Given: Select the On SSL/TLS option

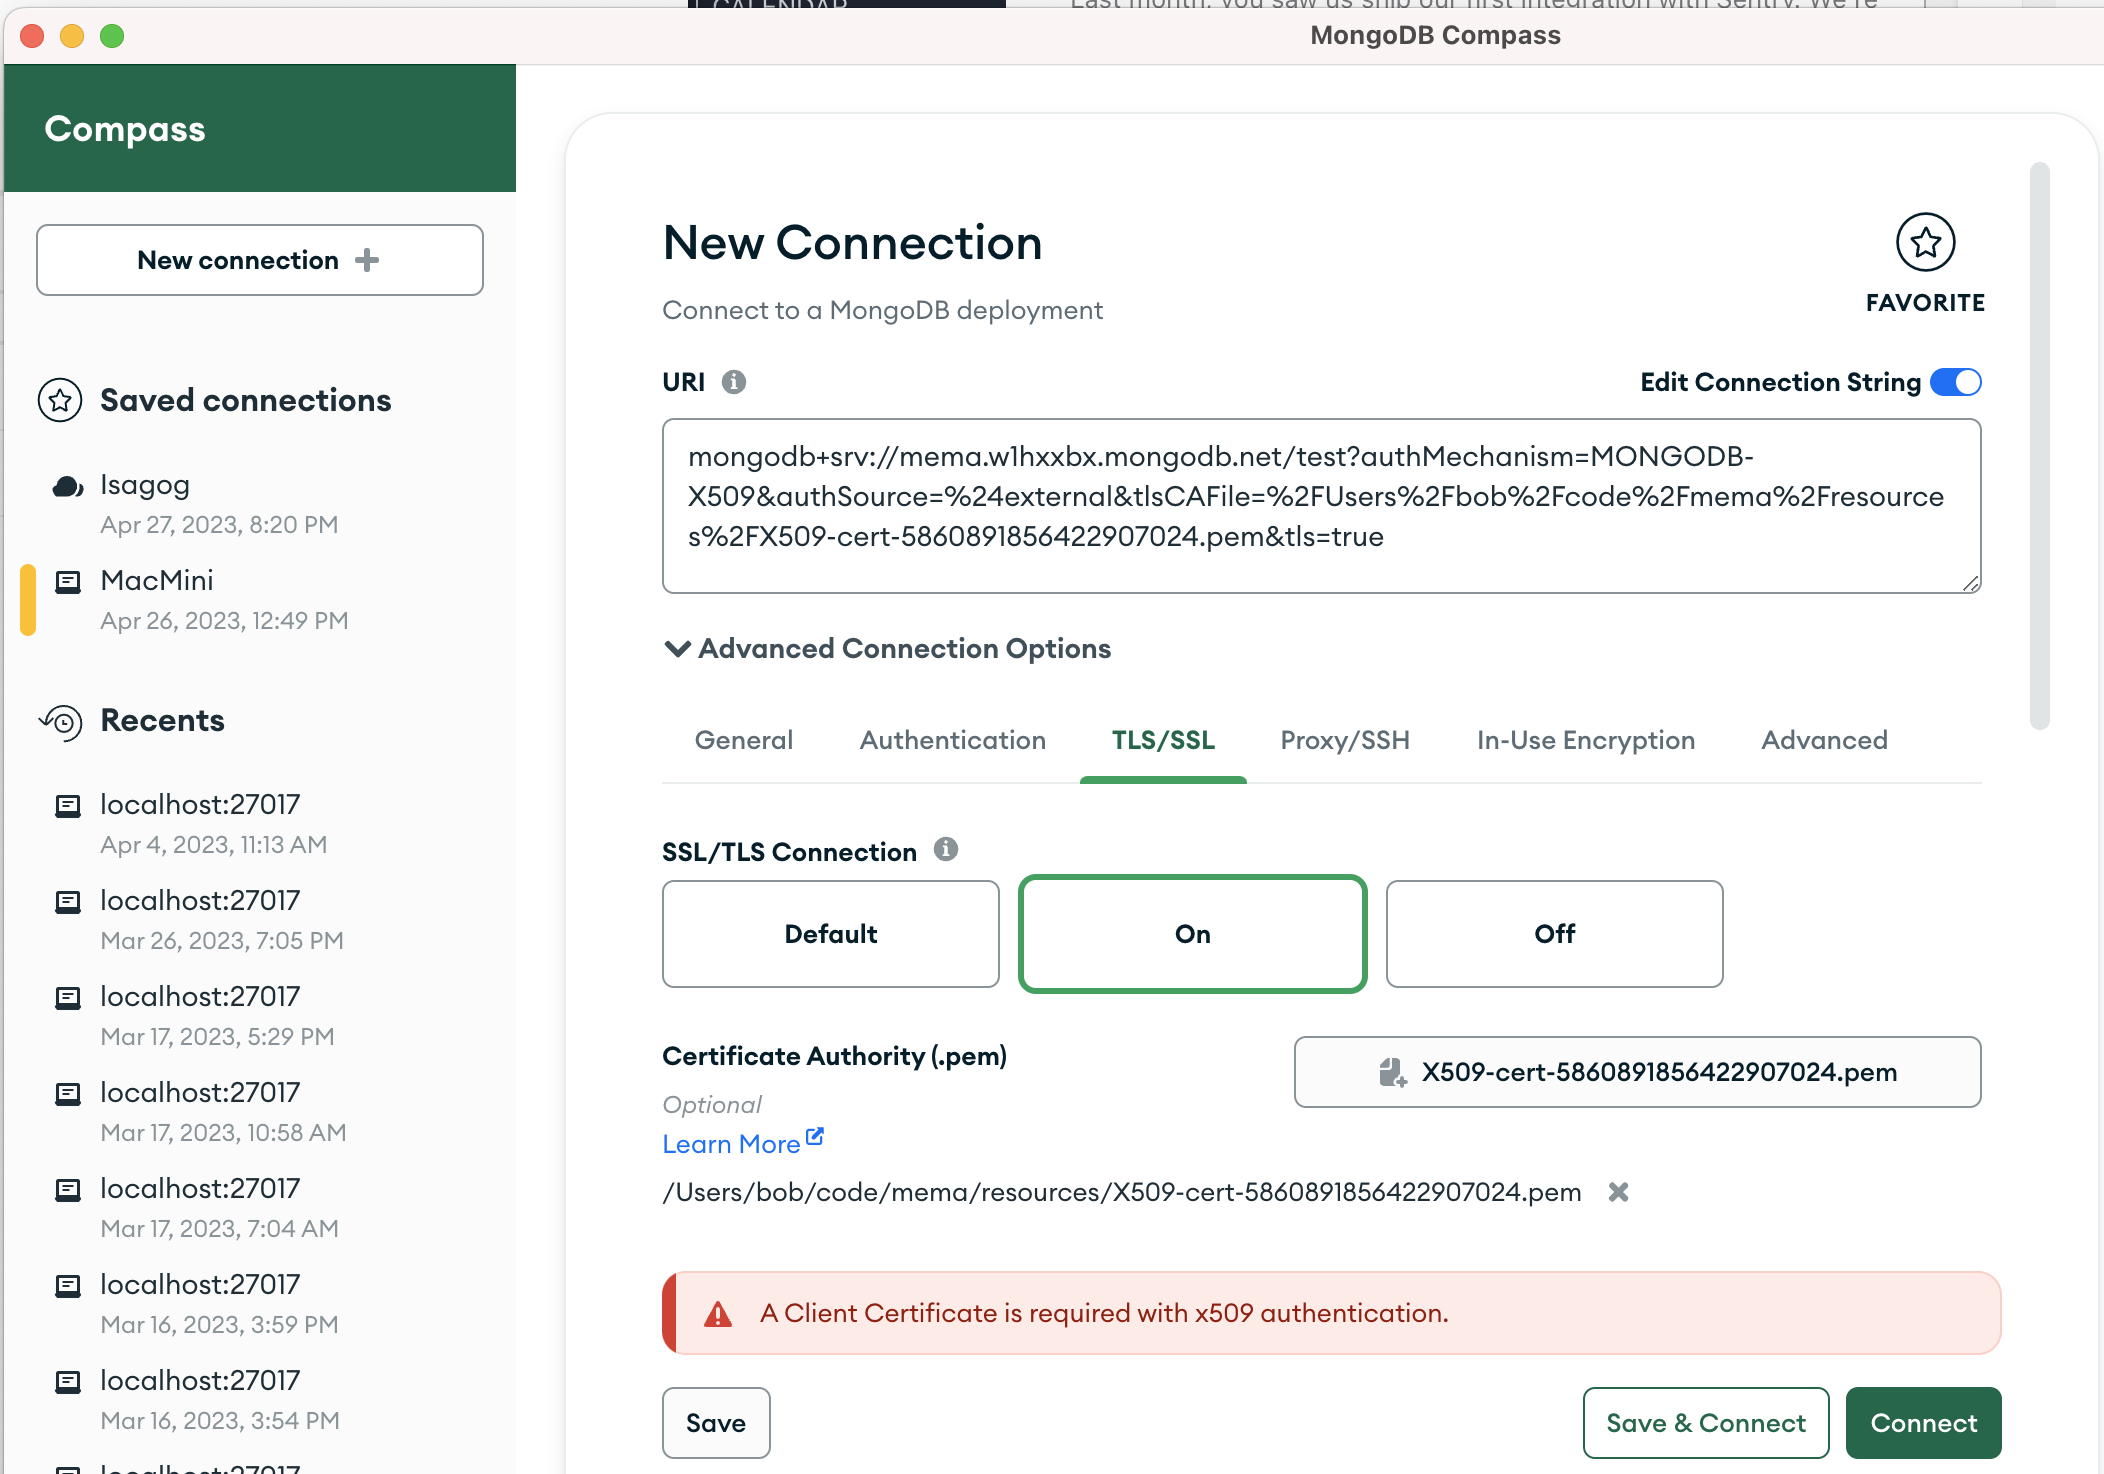Looking at the screenshot, I should pos(1192,934).
